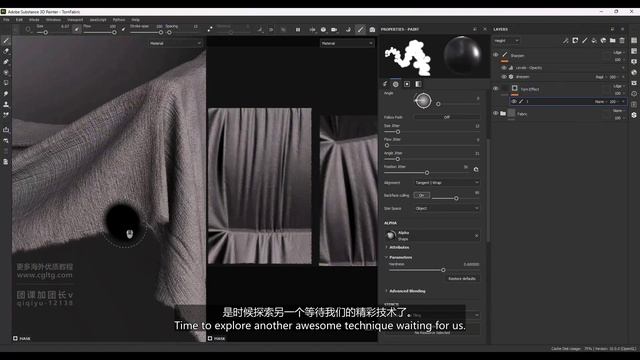Viewport: 640px width, 360px height.
Task: Select the Fabric layer row
Action: pyautogui.click(x=559, y=114)
